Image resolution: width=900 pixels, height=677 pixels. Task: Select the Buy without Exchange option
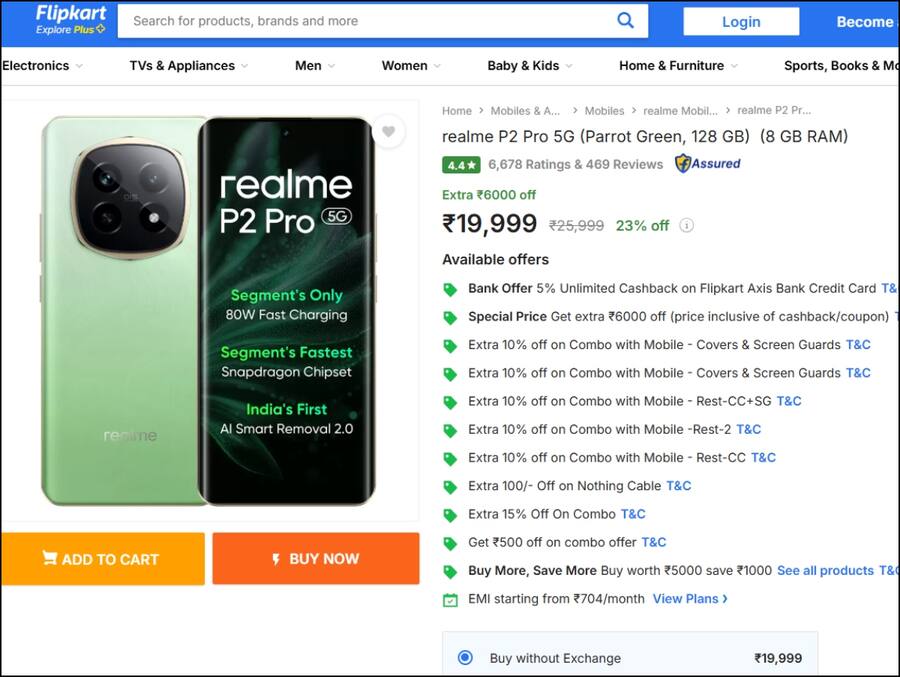(463, 658)
